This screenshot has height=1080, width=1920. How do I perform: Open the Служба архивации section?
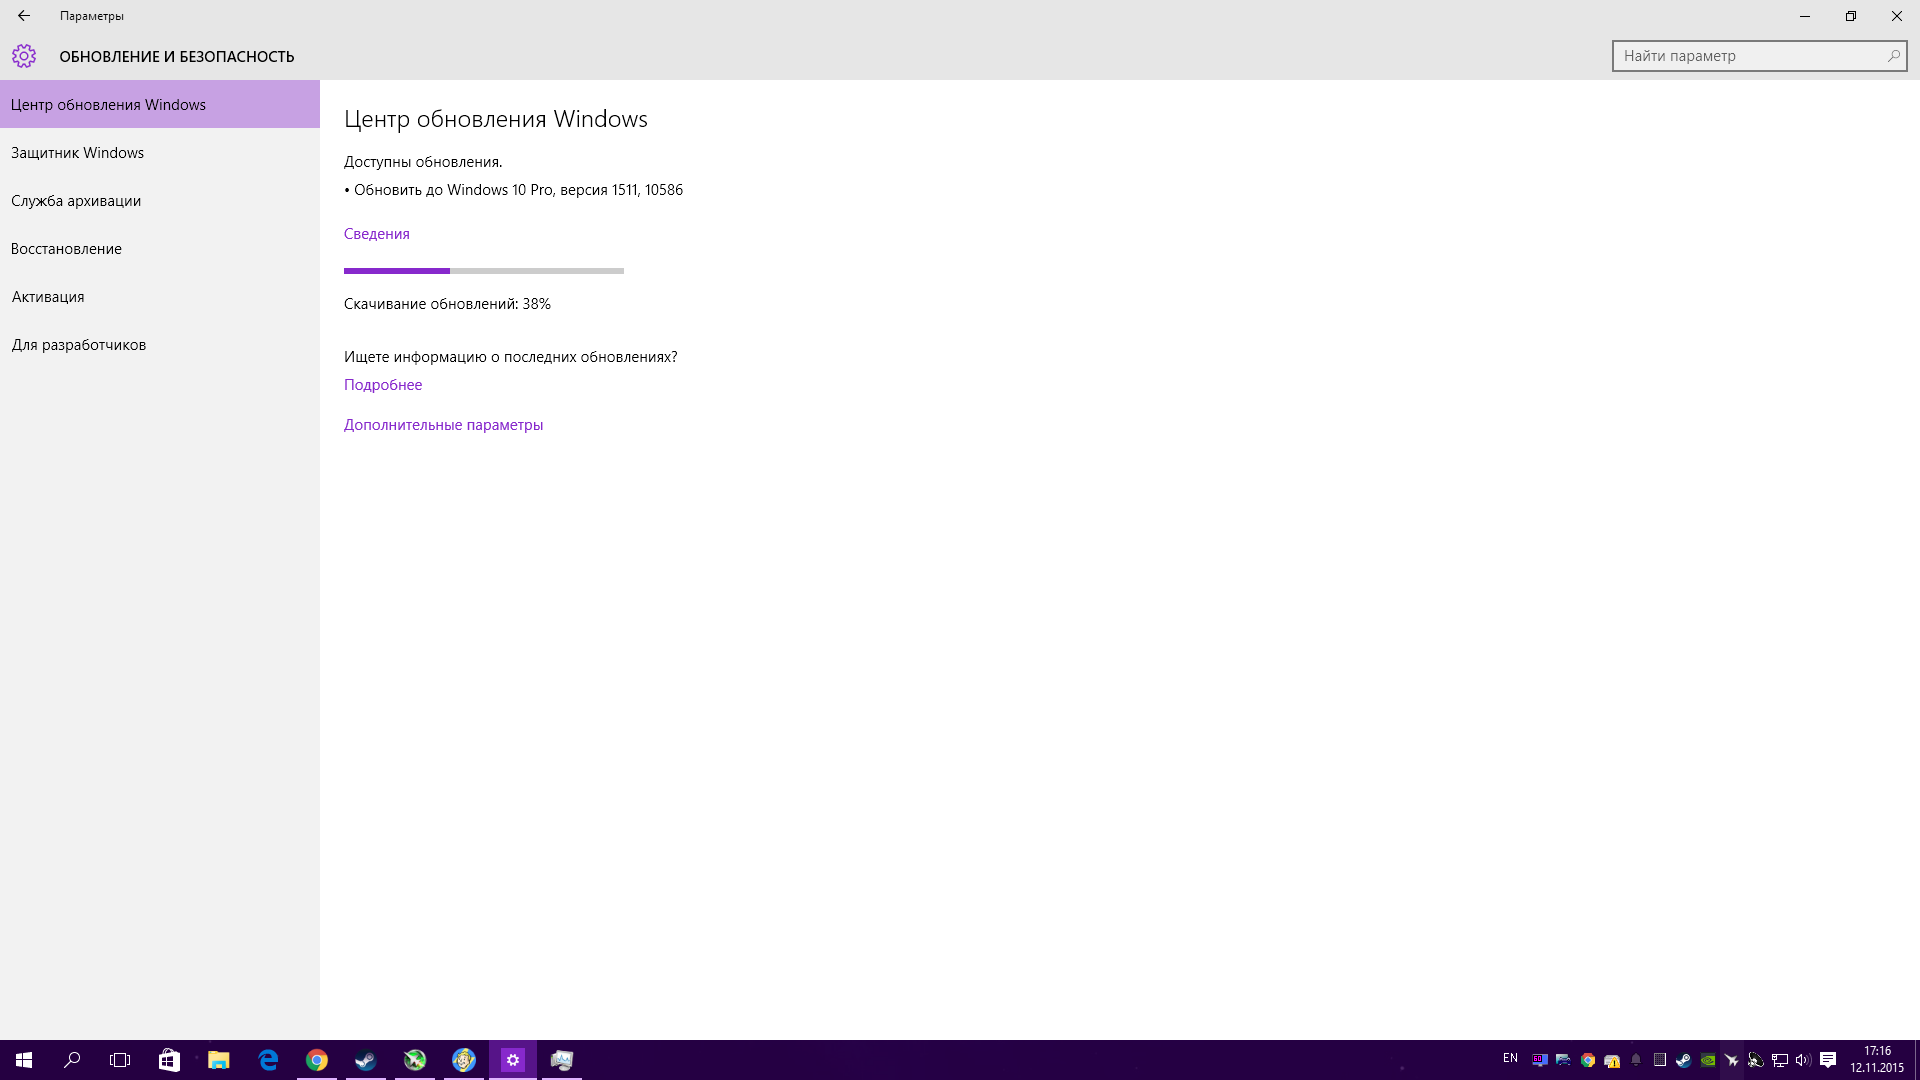76,201
